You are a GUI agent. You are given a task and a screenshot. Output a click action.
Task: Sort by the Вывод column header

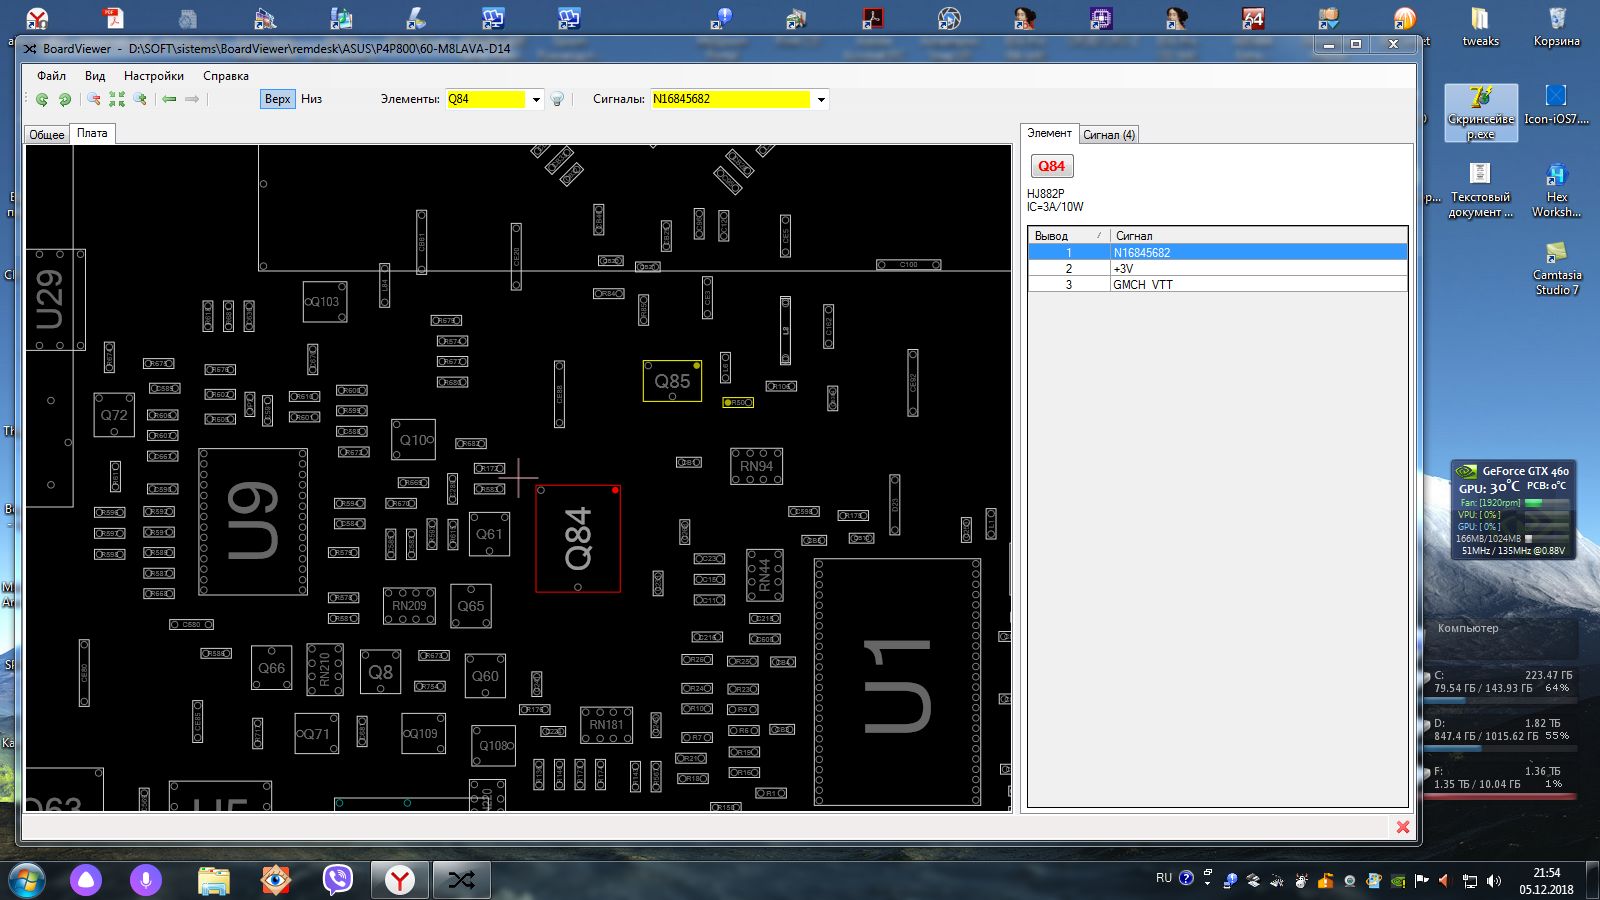point(1068,236)
